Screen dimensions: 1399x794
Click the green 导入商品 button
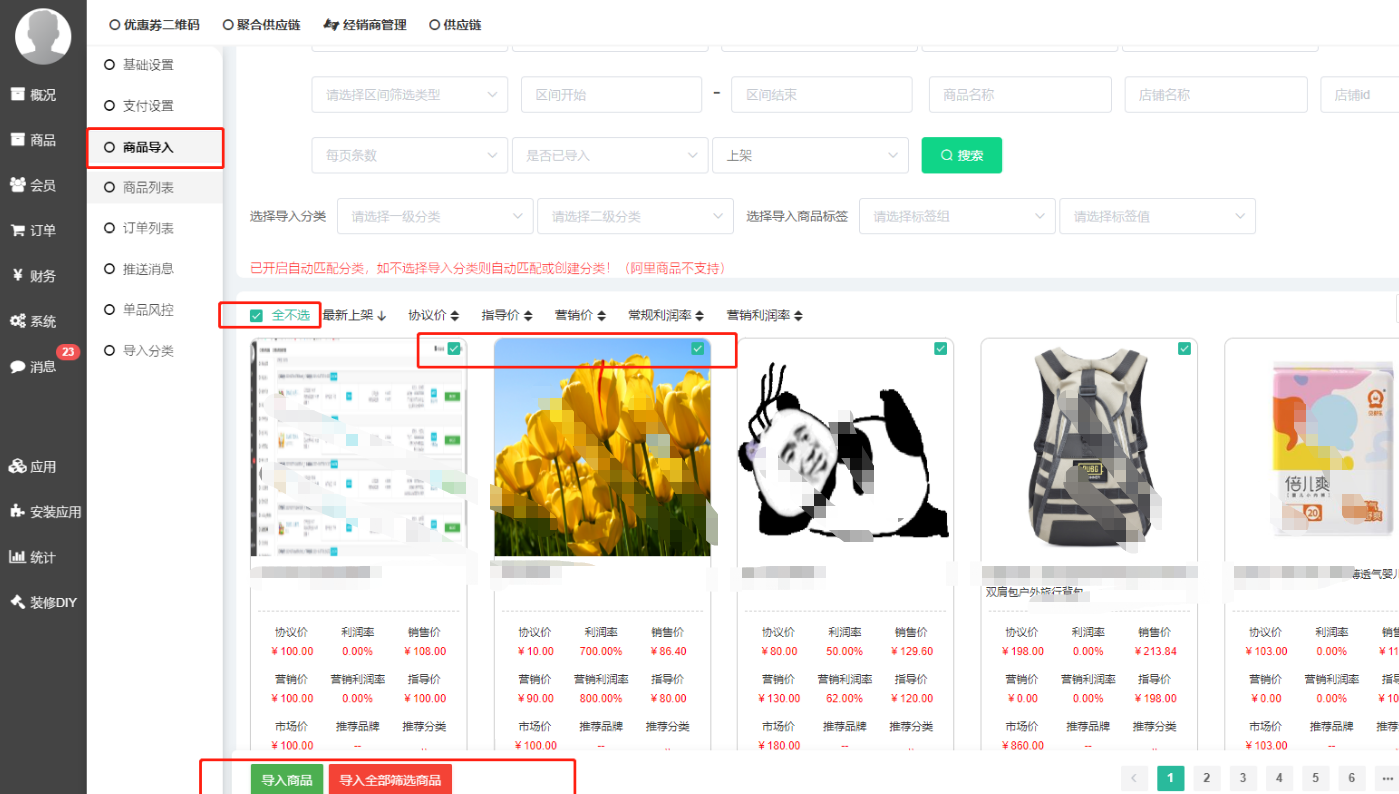[287, 780]
